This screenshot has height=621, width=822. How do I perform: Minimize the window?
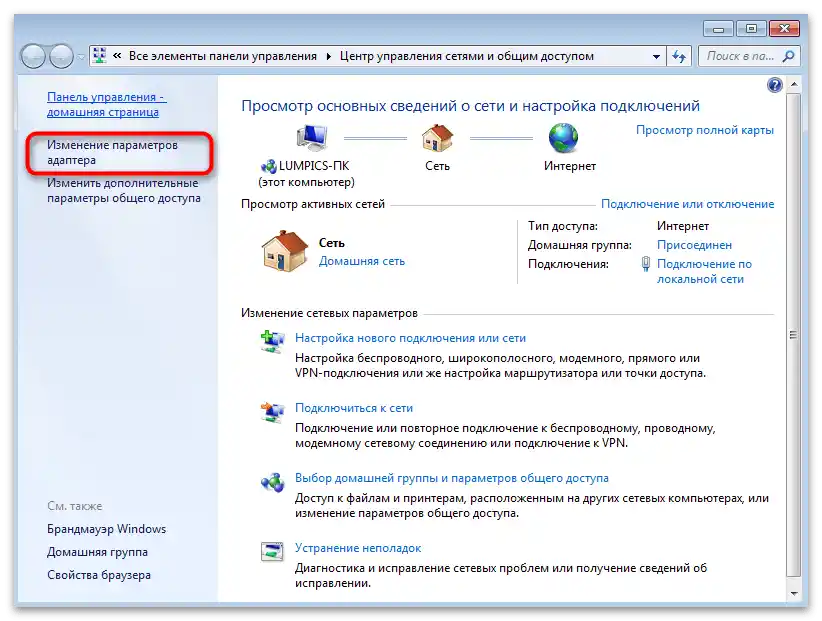(719, 29)
